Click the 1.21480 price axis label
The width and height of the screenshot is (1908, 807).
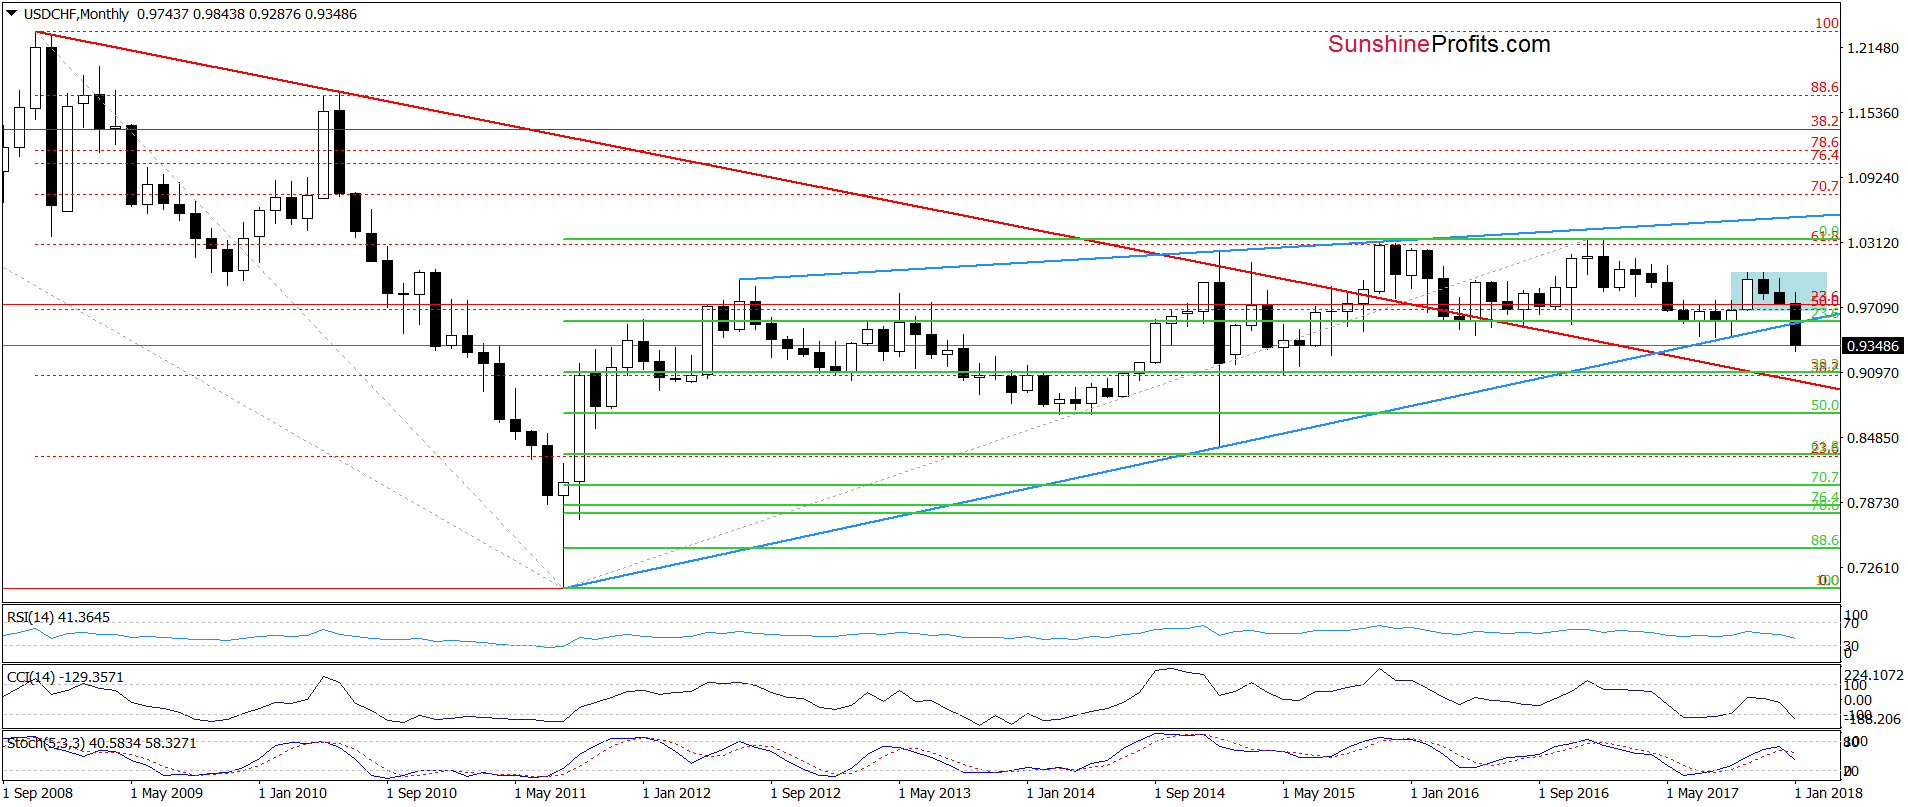pyautogui.click(x=1873, y=48)
